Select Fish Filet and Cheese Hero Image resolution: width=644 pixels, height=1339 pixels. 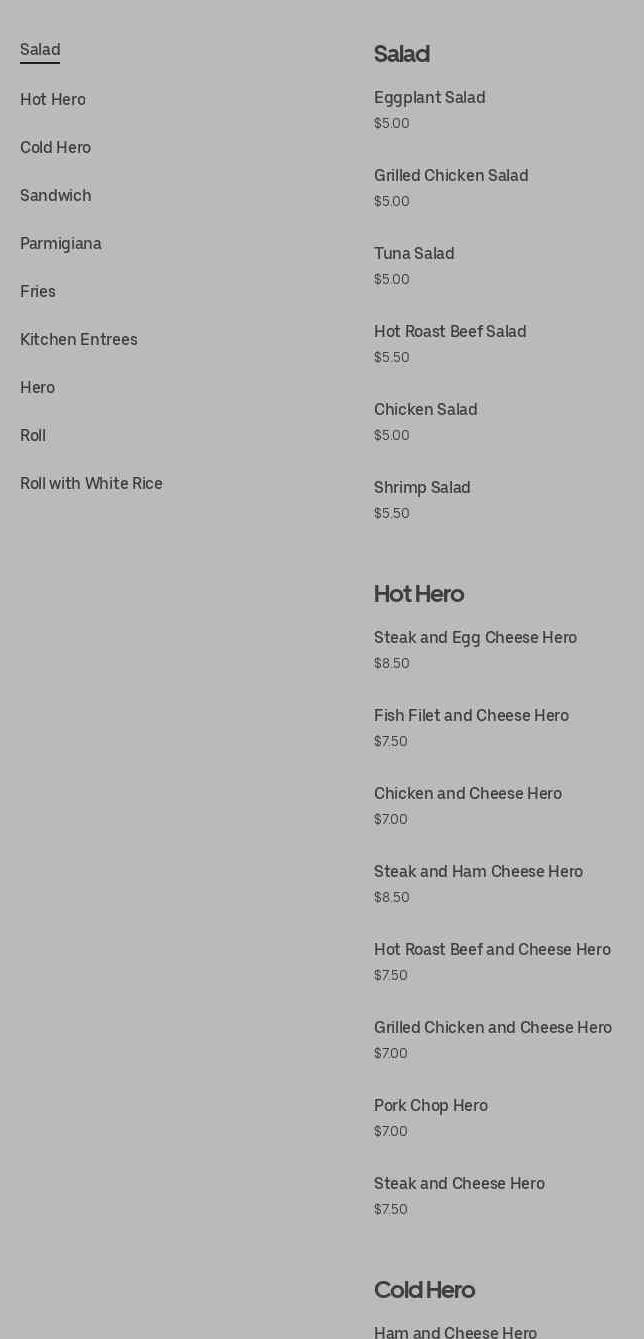[471, 716]
